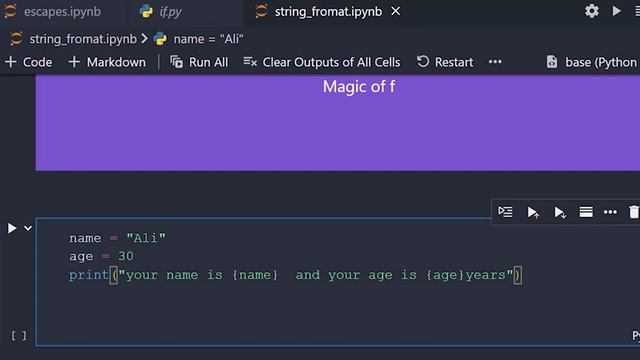Restart the notebook kernel
The image size is (640, 360).
click(x=445, y=62)
